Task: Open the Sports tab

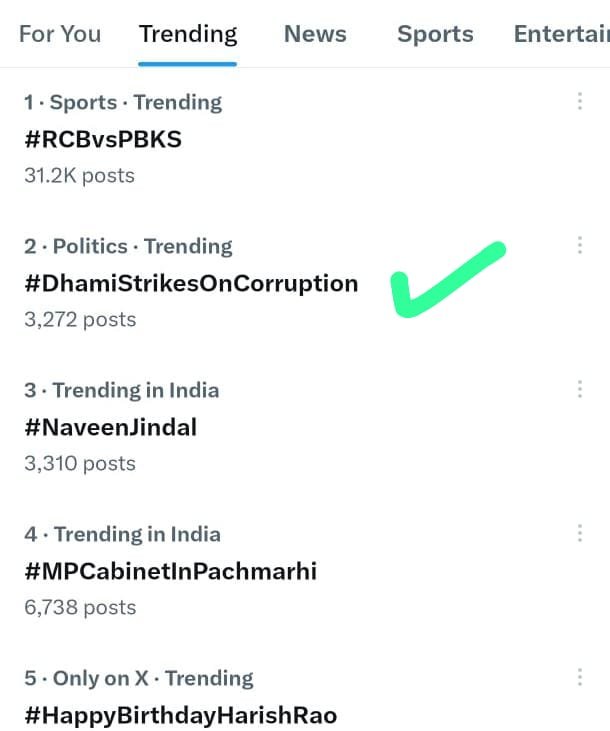Action: (435, 34)
